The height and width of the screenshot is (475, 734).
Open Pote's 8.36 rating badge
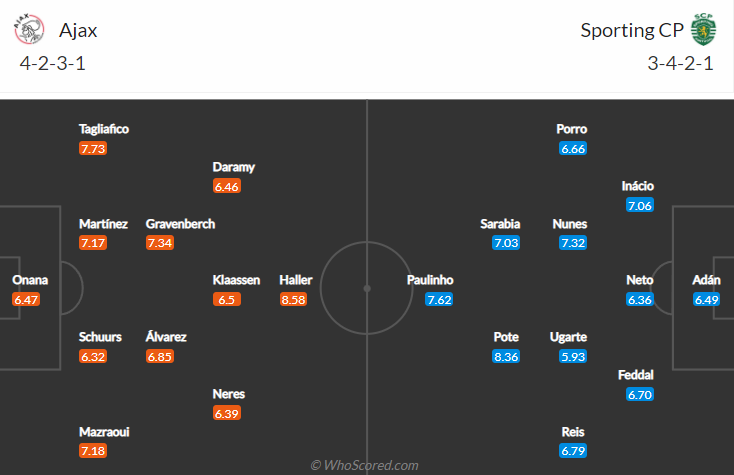pos(506,357)
